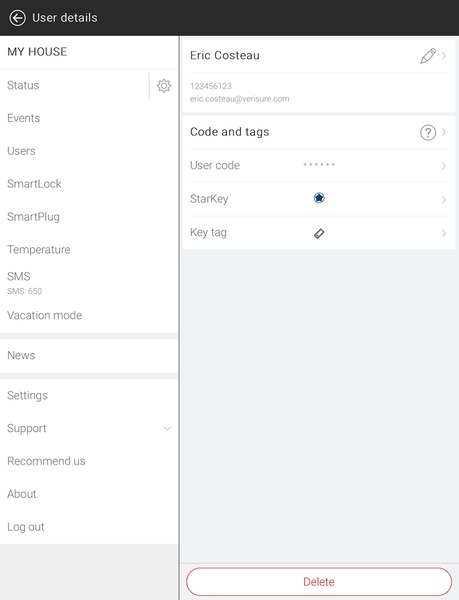Go back using the arrow icon
This screenshot has height=600, width=459.
[18, 18]
